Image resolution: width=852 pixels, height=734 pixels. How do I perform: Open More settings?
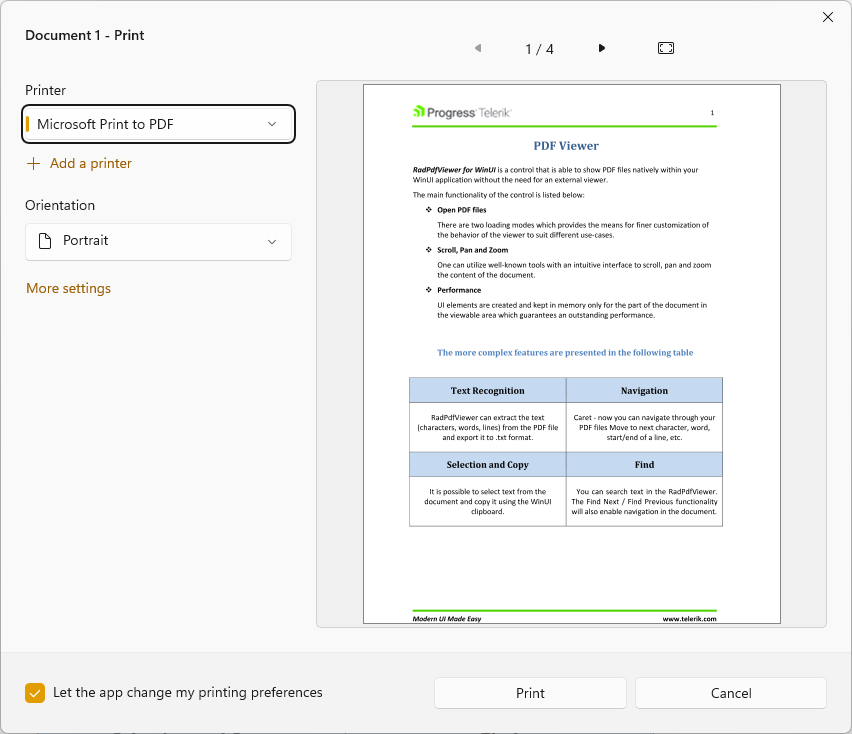(x=68, y=288)
